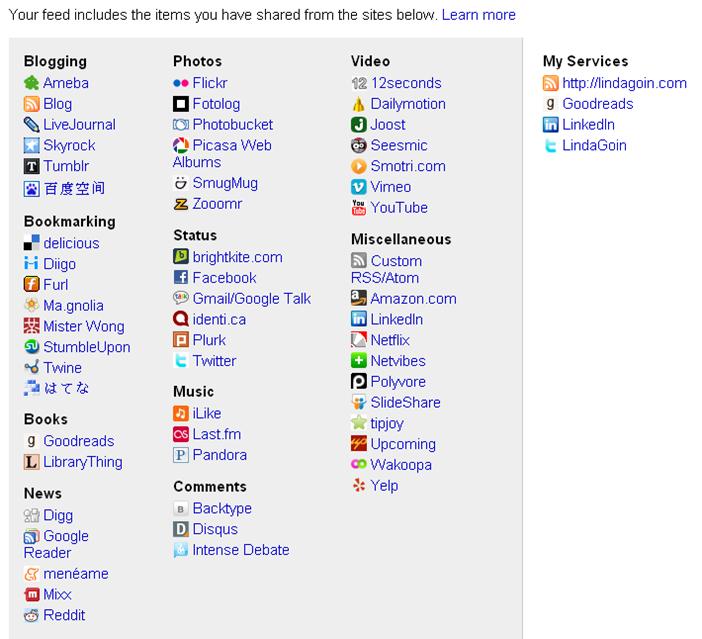Select the Seesmic link
The height and width of the screenshot is (639, 702).
[x=399, y=145]
